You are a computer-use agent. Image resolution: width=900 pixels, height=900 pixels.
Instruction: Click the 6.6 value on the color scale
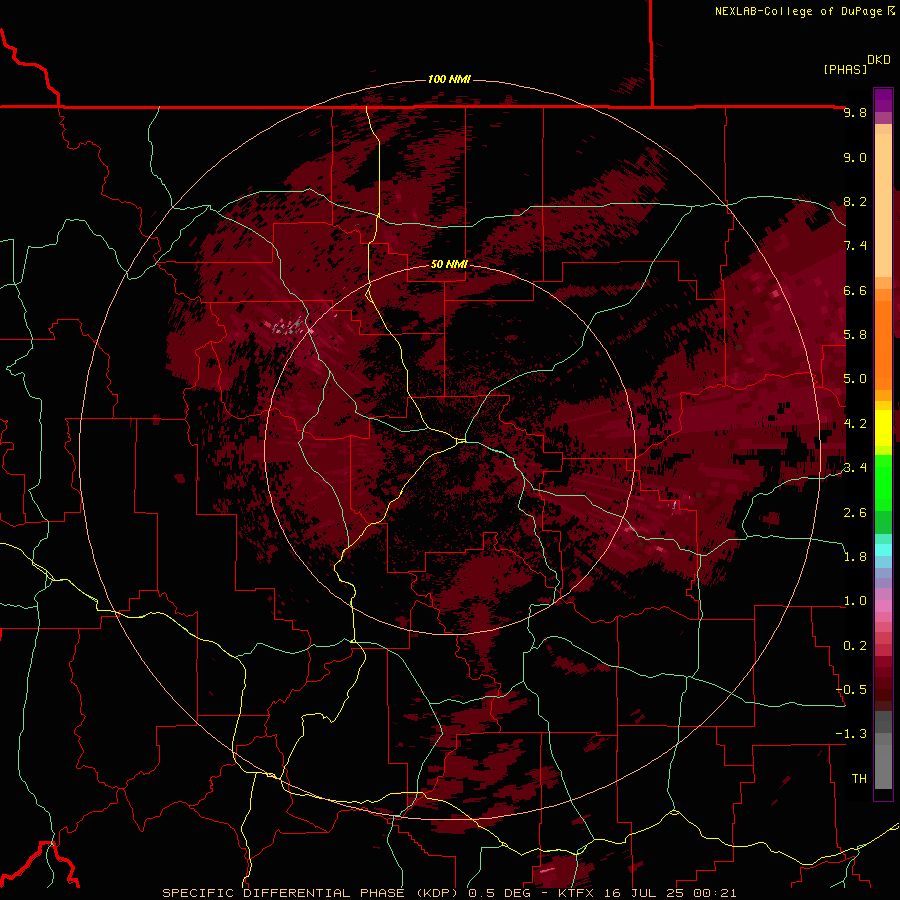855,290
